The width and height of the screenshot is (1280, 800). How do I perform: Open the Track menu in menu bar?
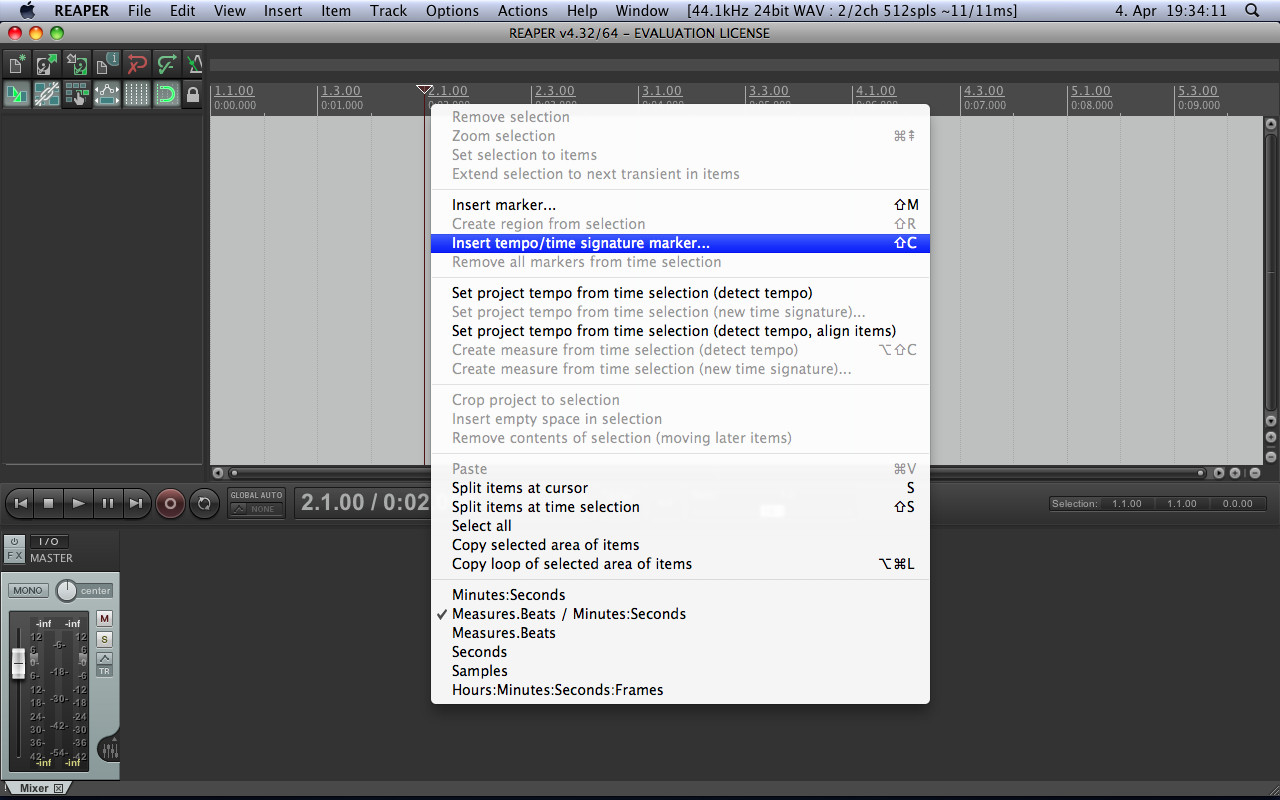(x=388, y=11)
